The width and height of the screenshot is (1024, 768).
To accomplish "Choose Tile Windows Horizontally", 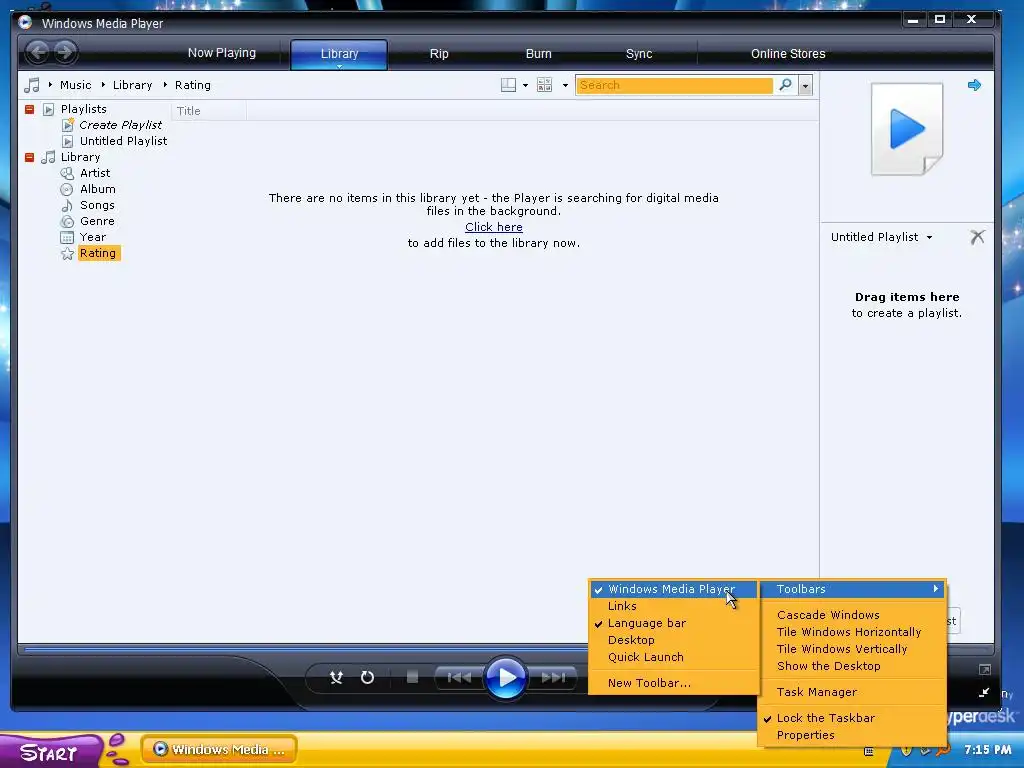I will pyautogui.click(x=852, y=632).
